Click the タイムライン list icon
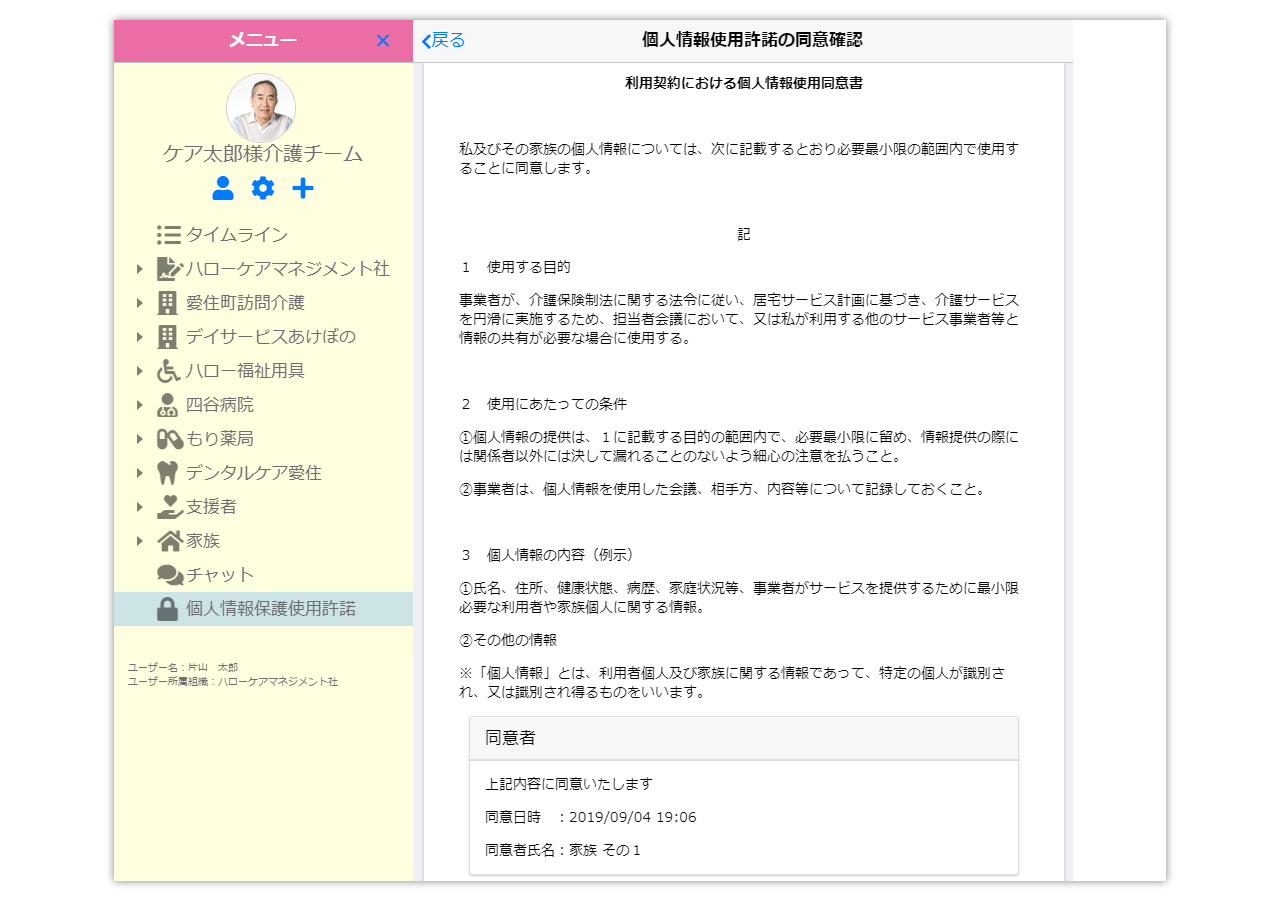Viewport: 1280px width, 901px height. pos(168,235)
